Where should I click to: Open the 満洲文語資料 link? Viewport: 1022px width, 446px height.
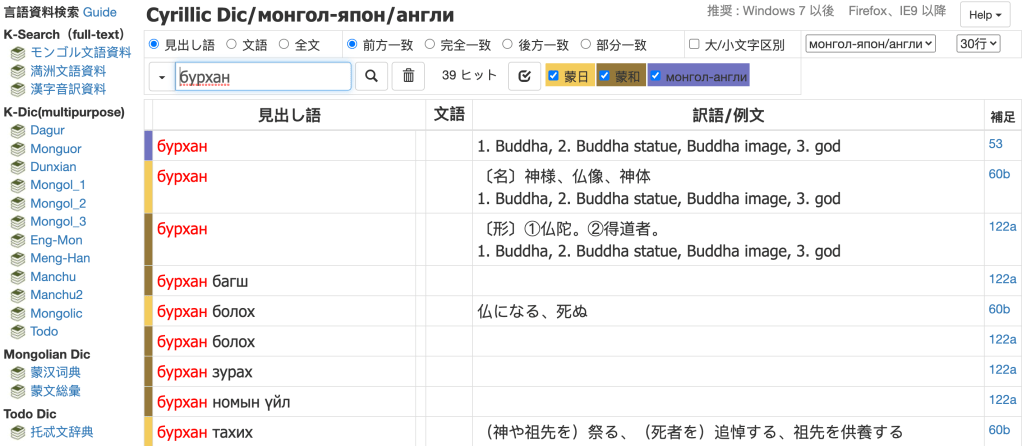pyautogui.click(x=68, y=71)
